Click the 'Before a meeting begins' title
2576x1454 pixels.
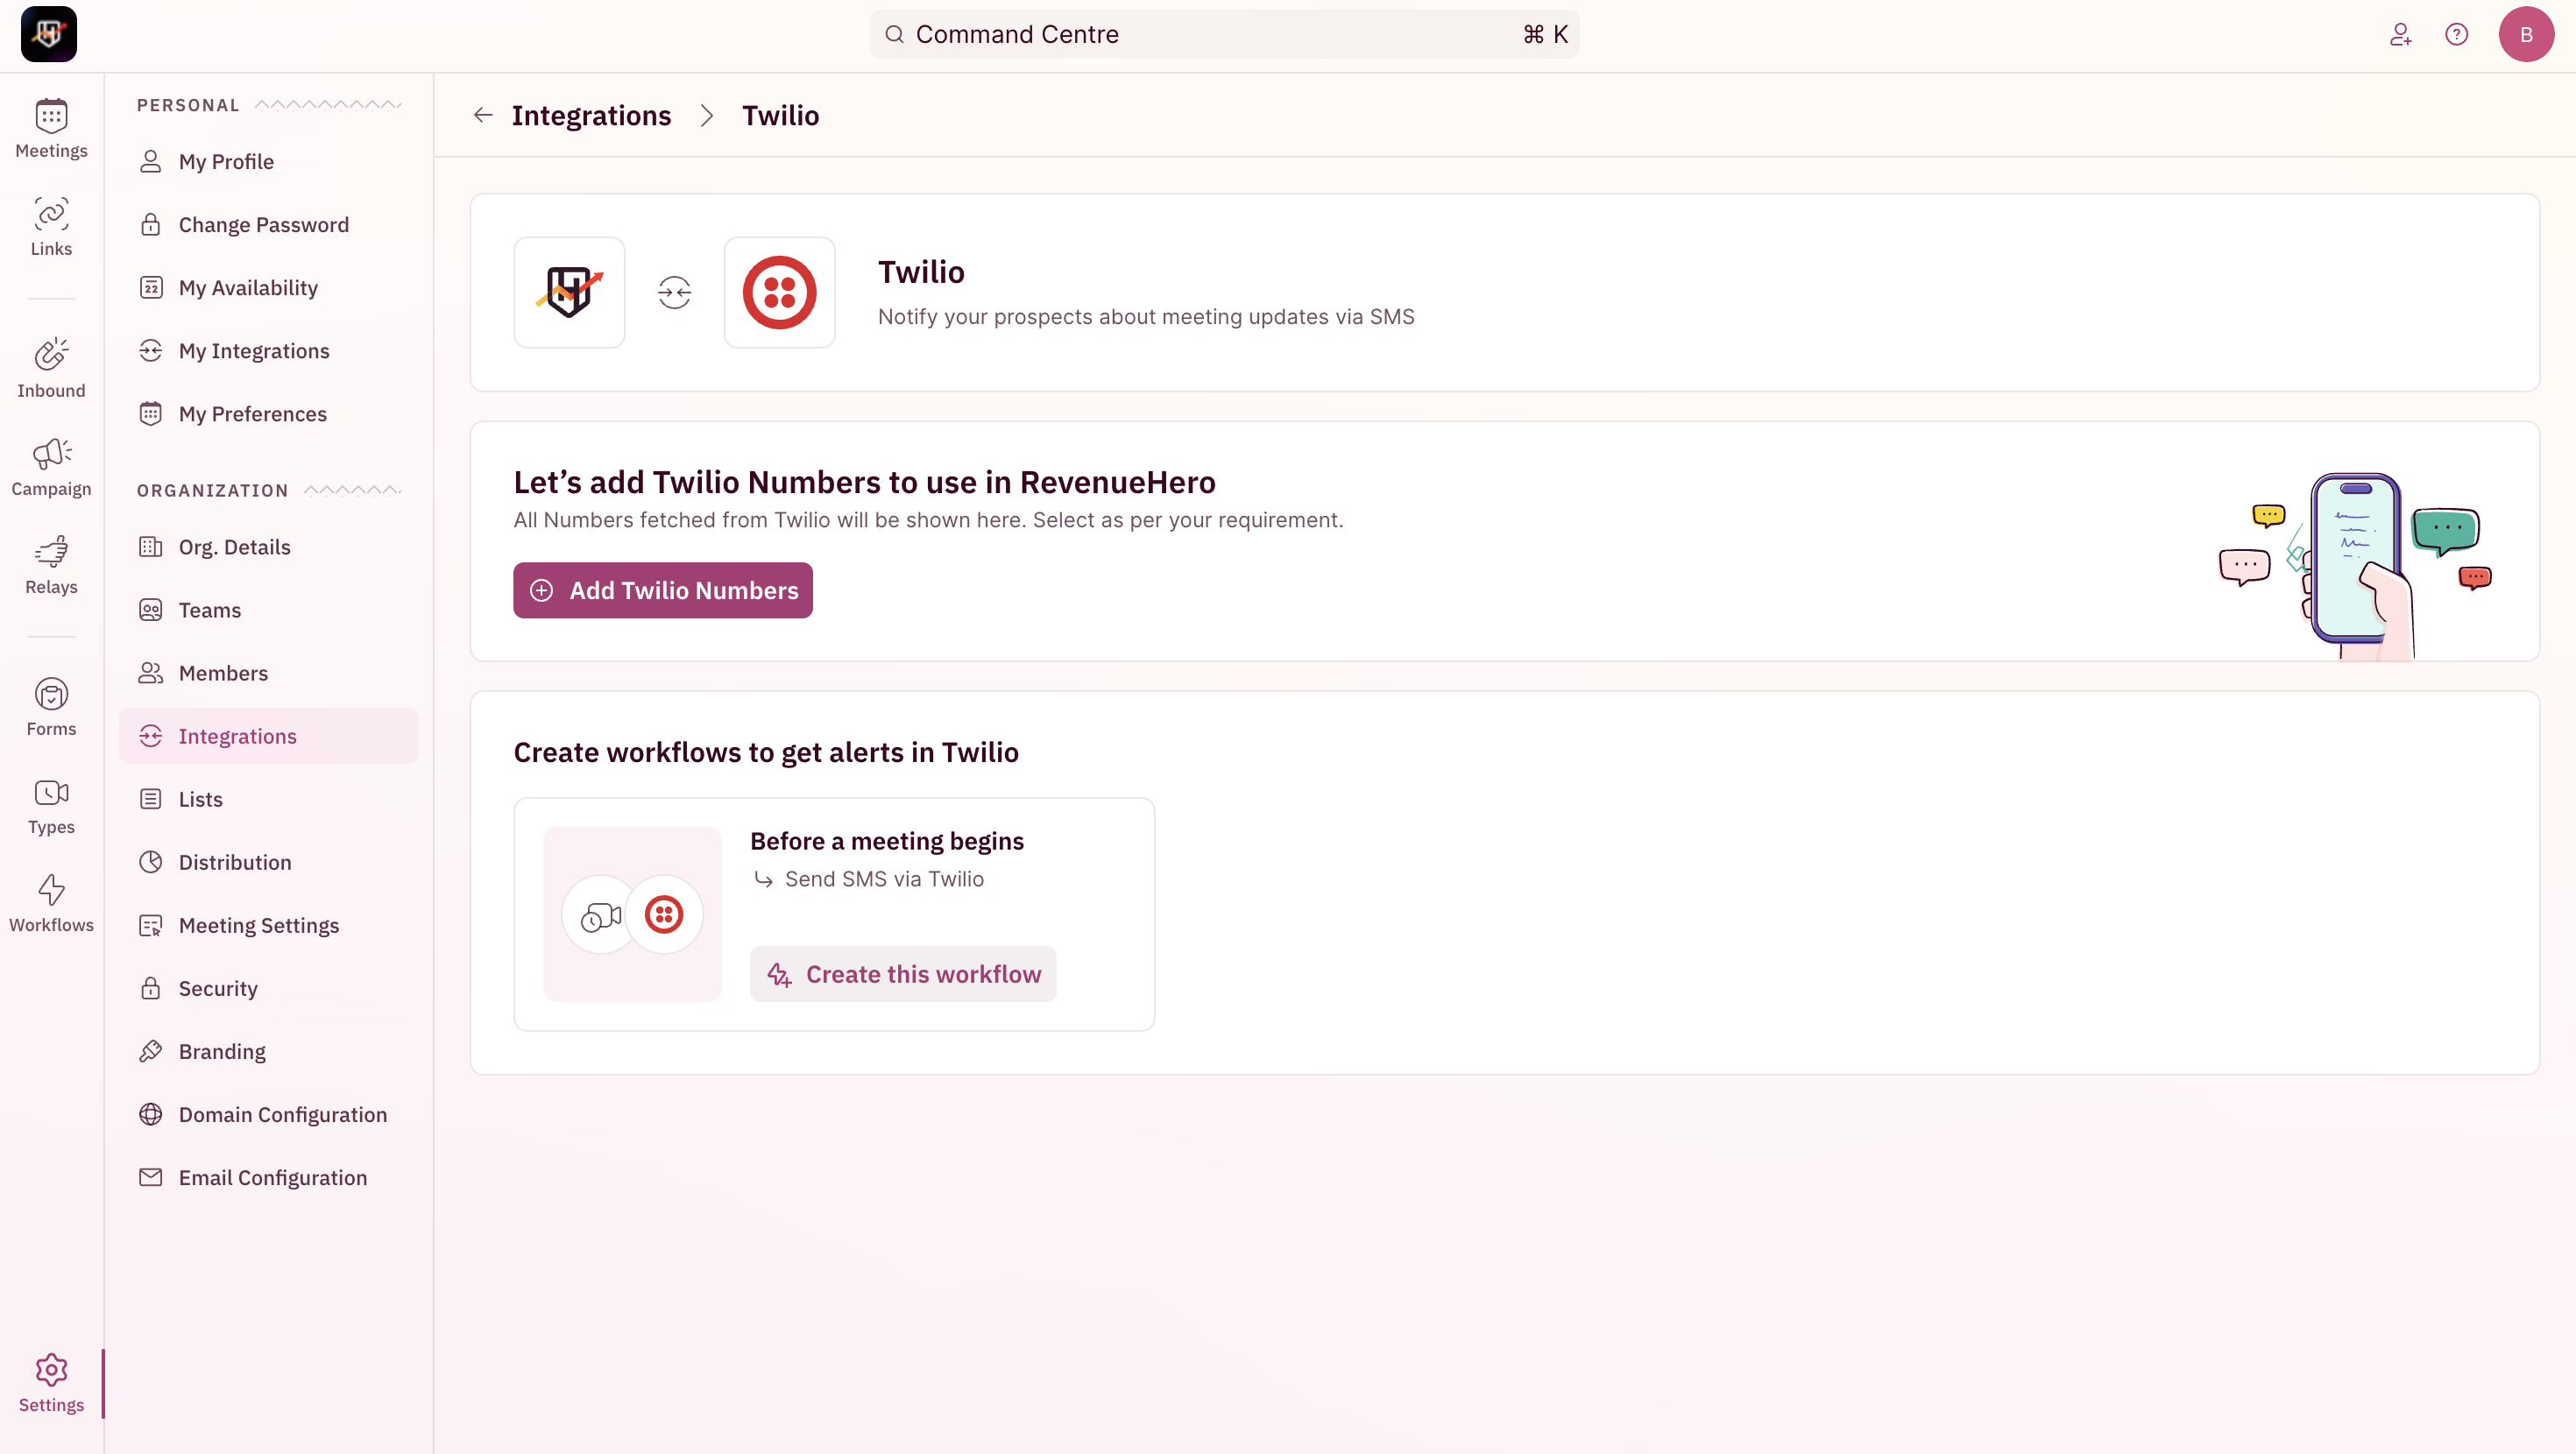coord(887,840)
